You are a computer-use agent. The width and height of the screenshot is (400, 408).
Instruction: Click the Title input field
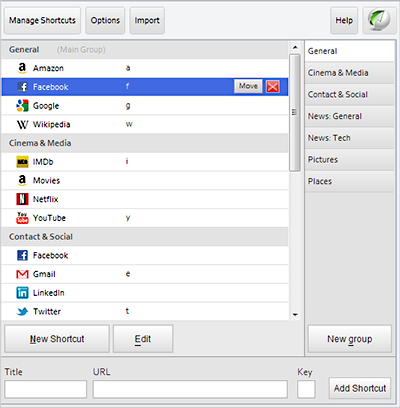click(x=46, y=389)
